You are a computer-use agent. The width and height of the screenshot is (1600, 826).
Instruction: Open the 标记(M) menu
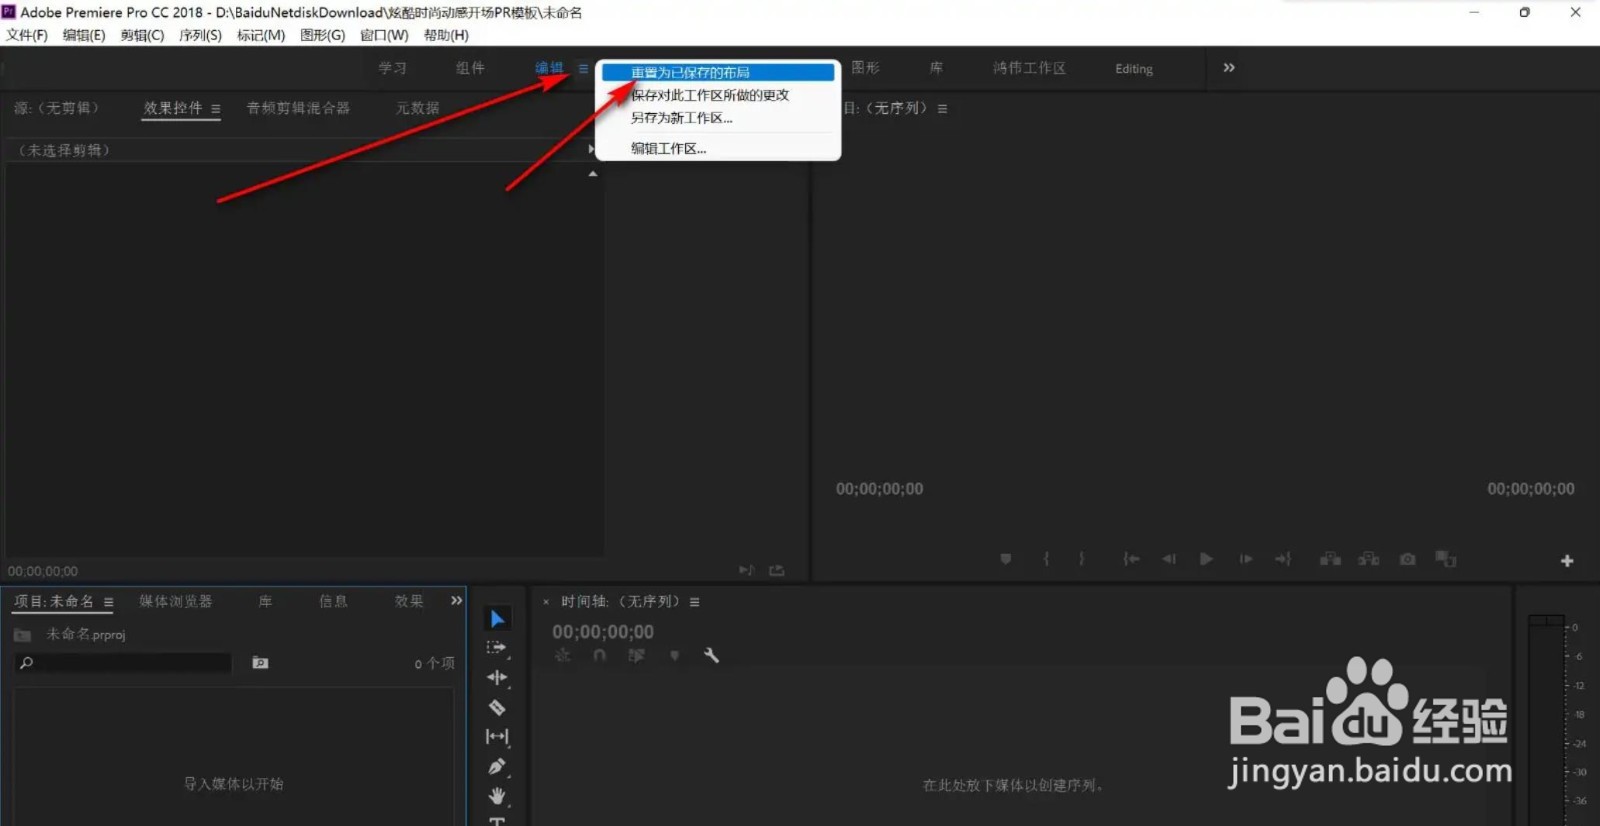point(261,35)
